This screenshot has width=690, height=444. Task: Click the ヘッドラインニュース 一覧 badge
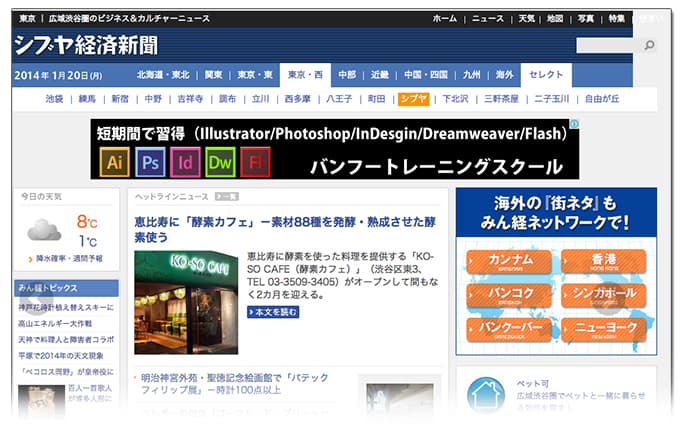point(227,197)
